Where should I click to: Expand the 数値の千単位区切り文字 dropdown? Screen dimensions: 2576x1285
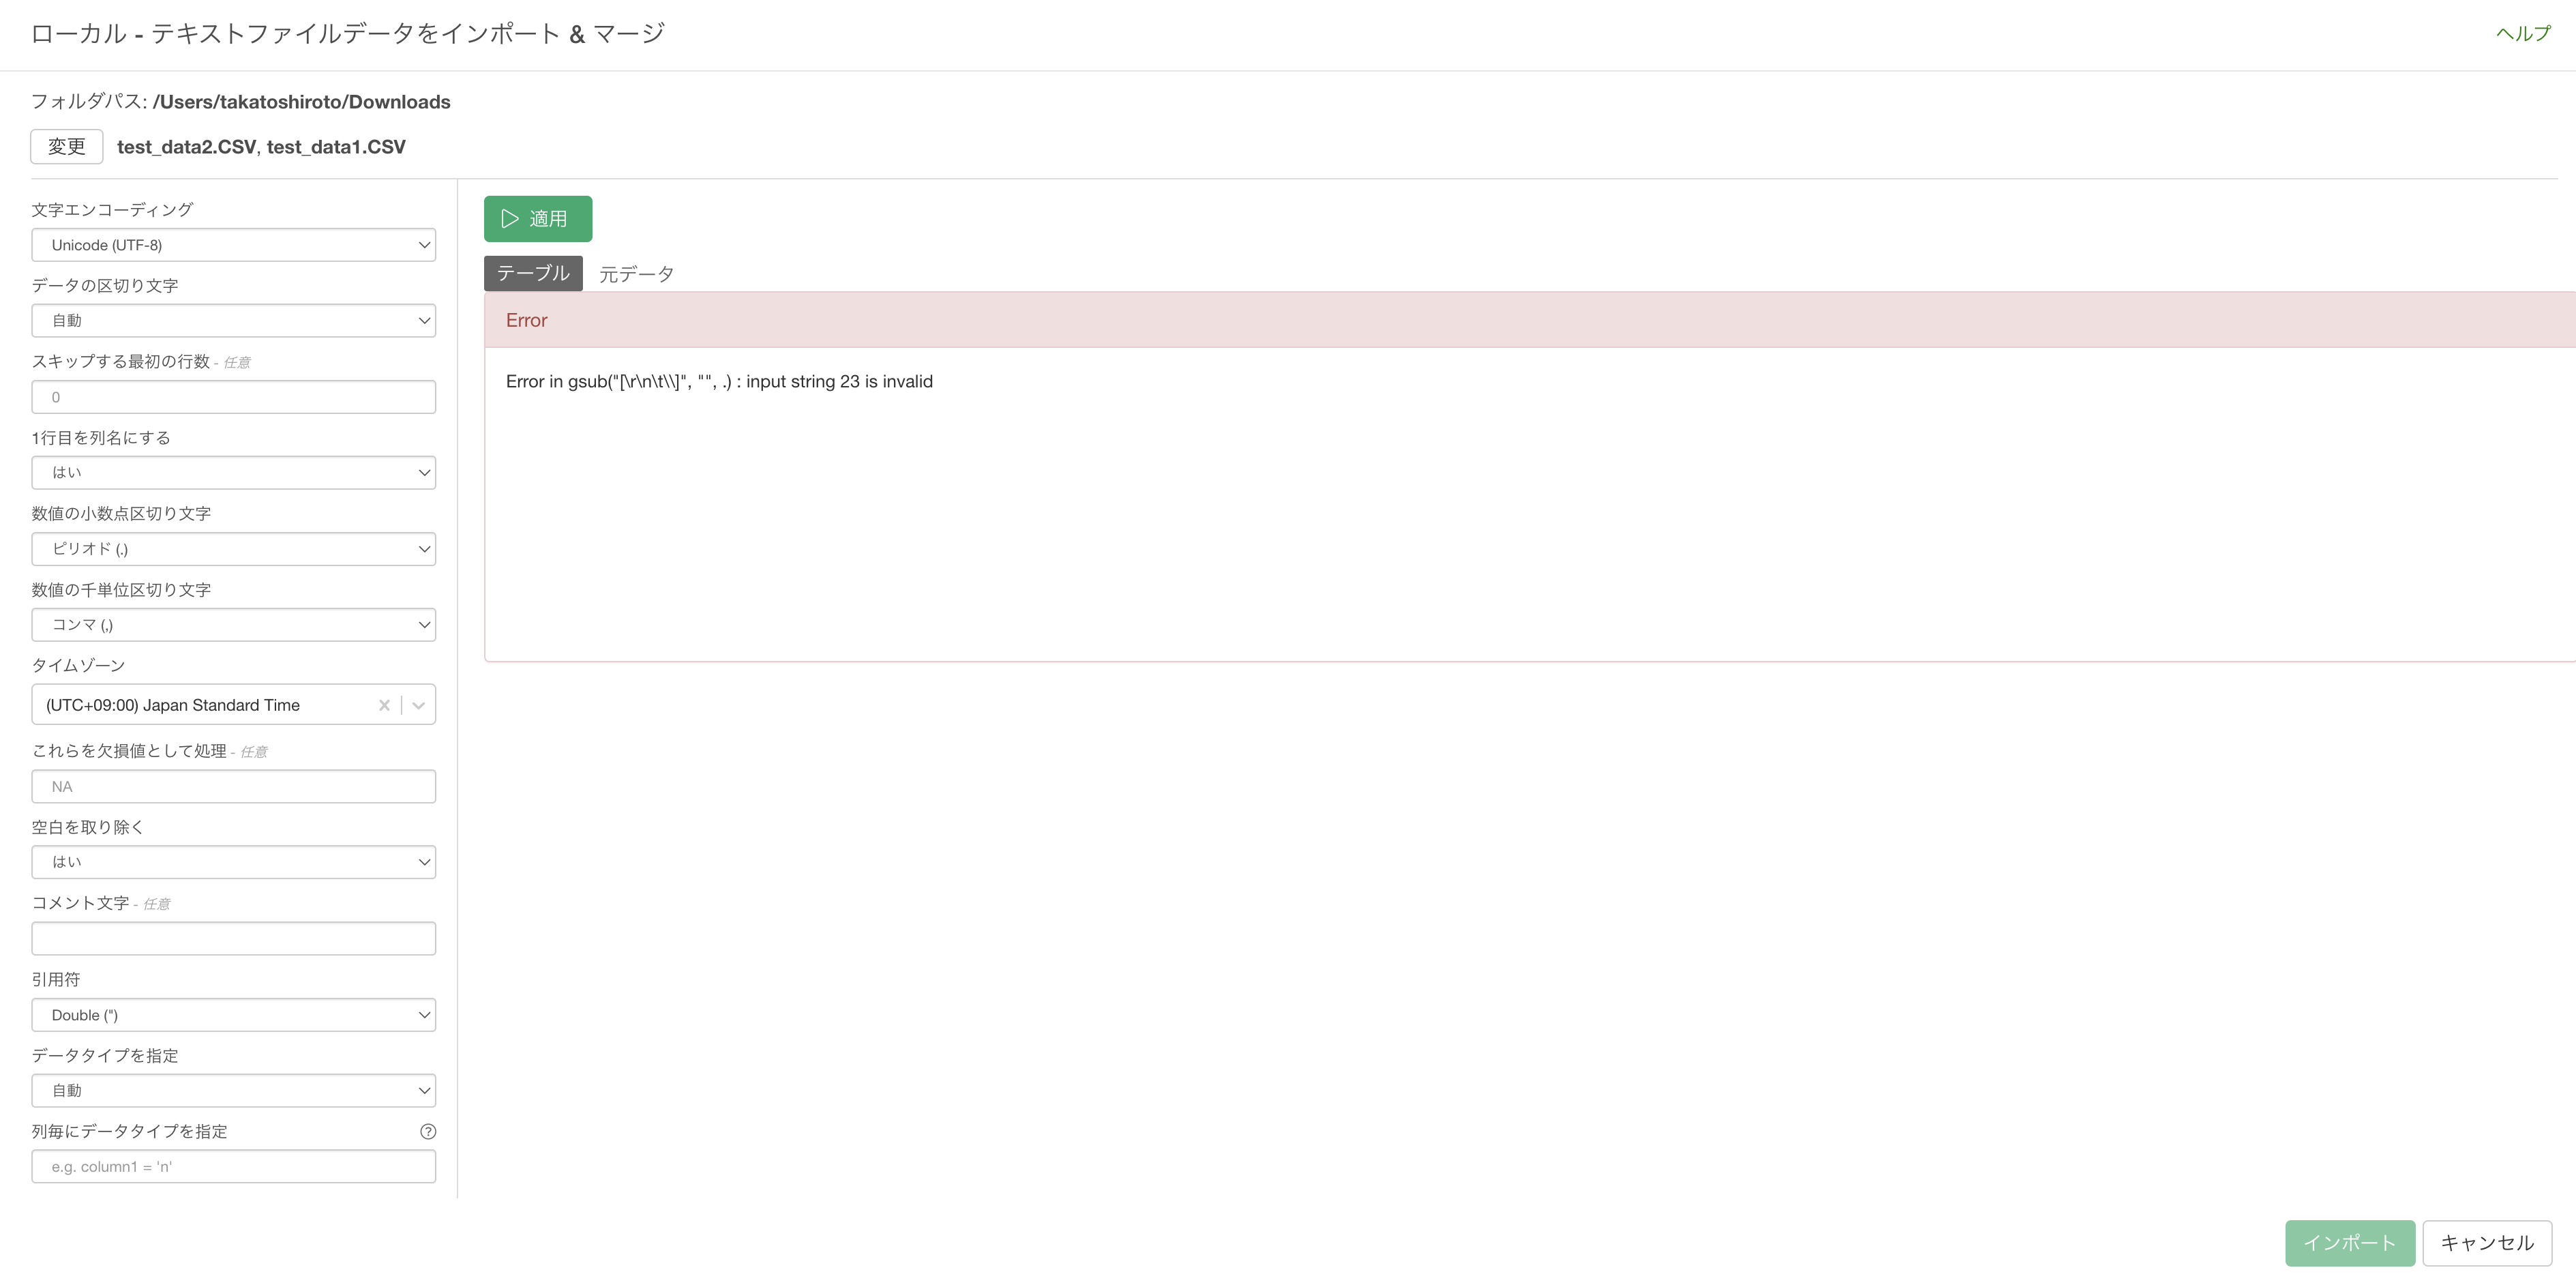(233, 625)
